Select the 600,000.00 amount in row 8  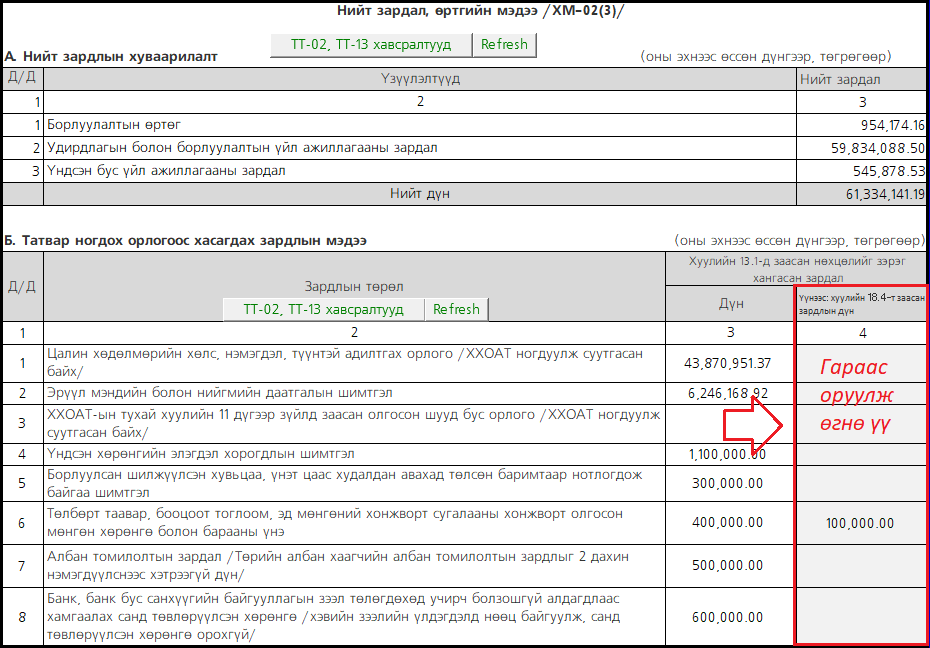(730, 617)
